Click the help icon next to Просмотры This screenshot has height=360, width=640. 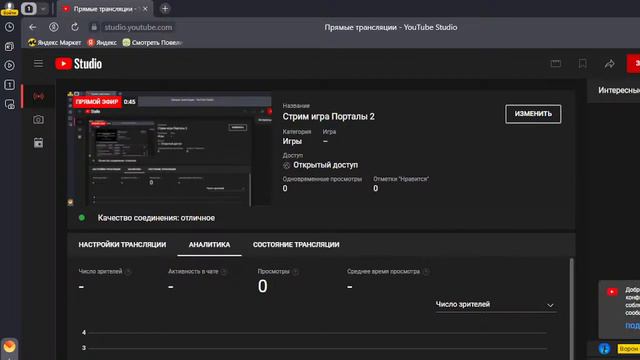(x=296, y=272)
